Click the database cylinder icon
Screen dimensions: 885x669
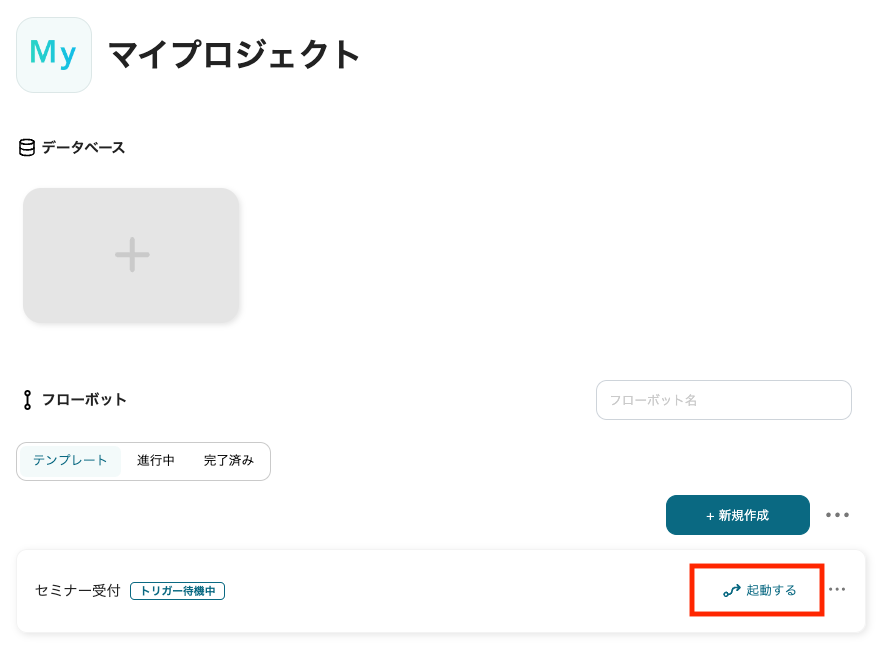click(27, 147)
